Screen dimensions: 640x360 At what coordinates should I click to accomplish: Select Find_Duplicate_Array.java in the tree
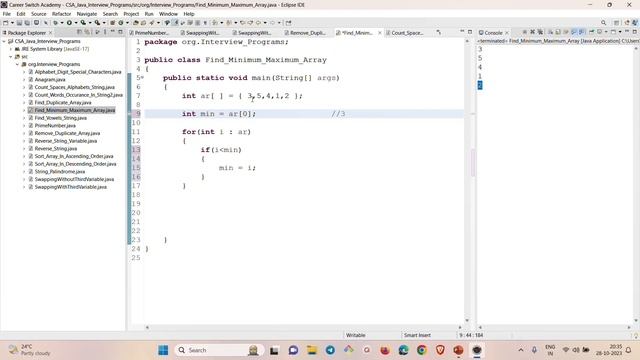[62, 102]
